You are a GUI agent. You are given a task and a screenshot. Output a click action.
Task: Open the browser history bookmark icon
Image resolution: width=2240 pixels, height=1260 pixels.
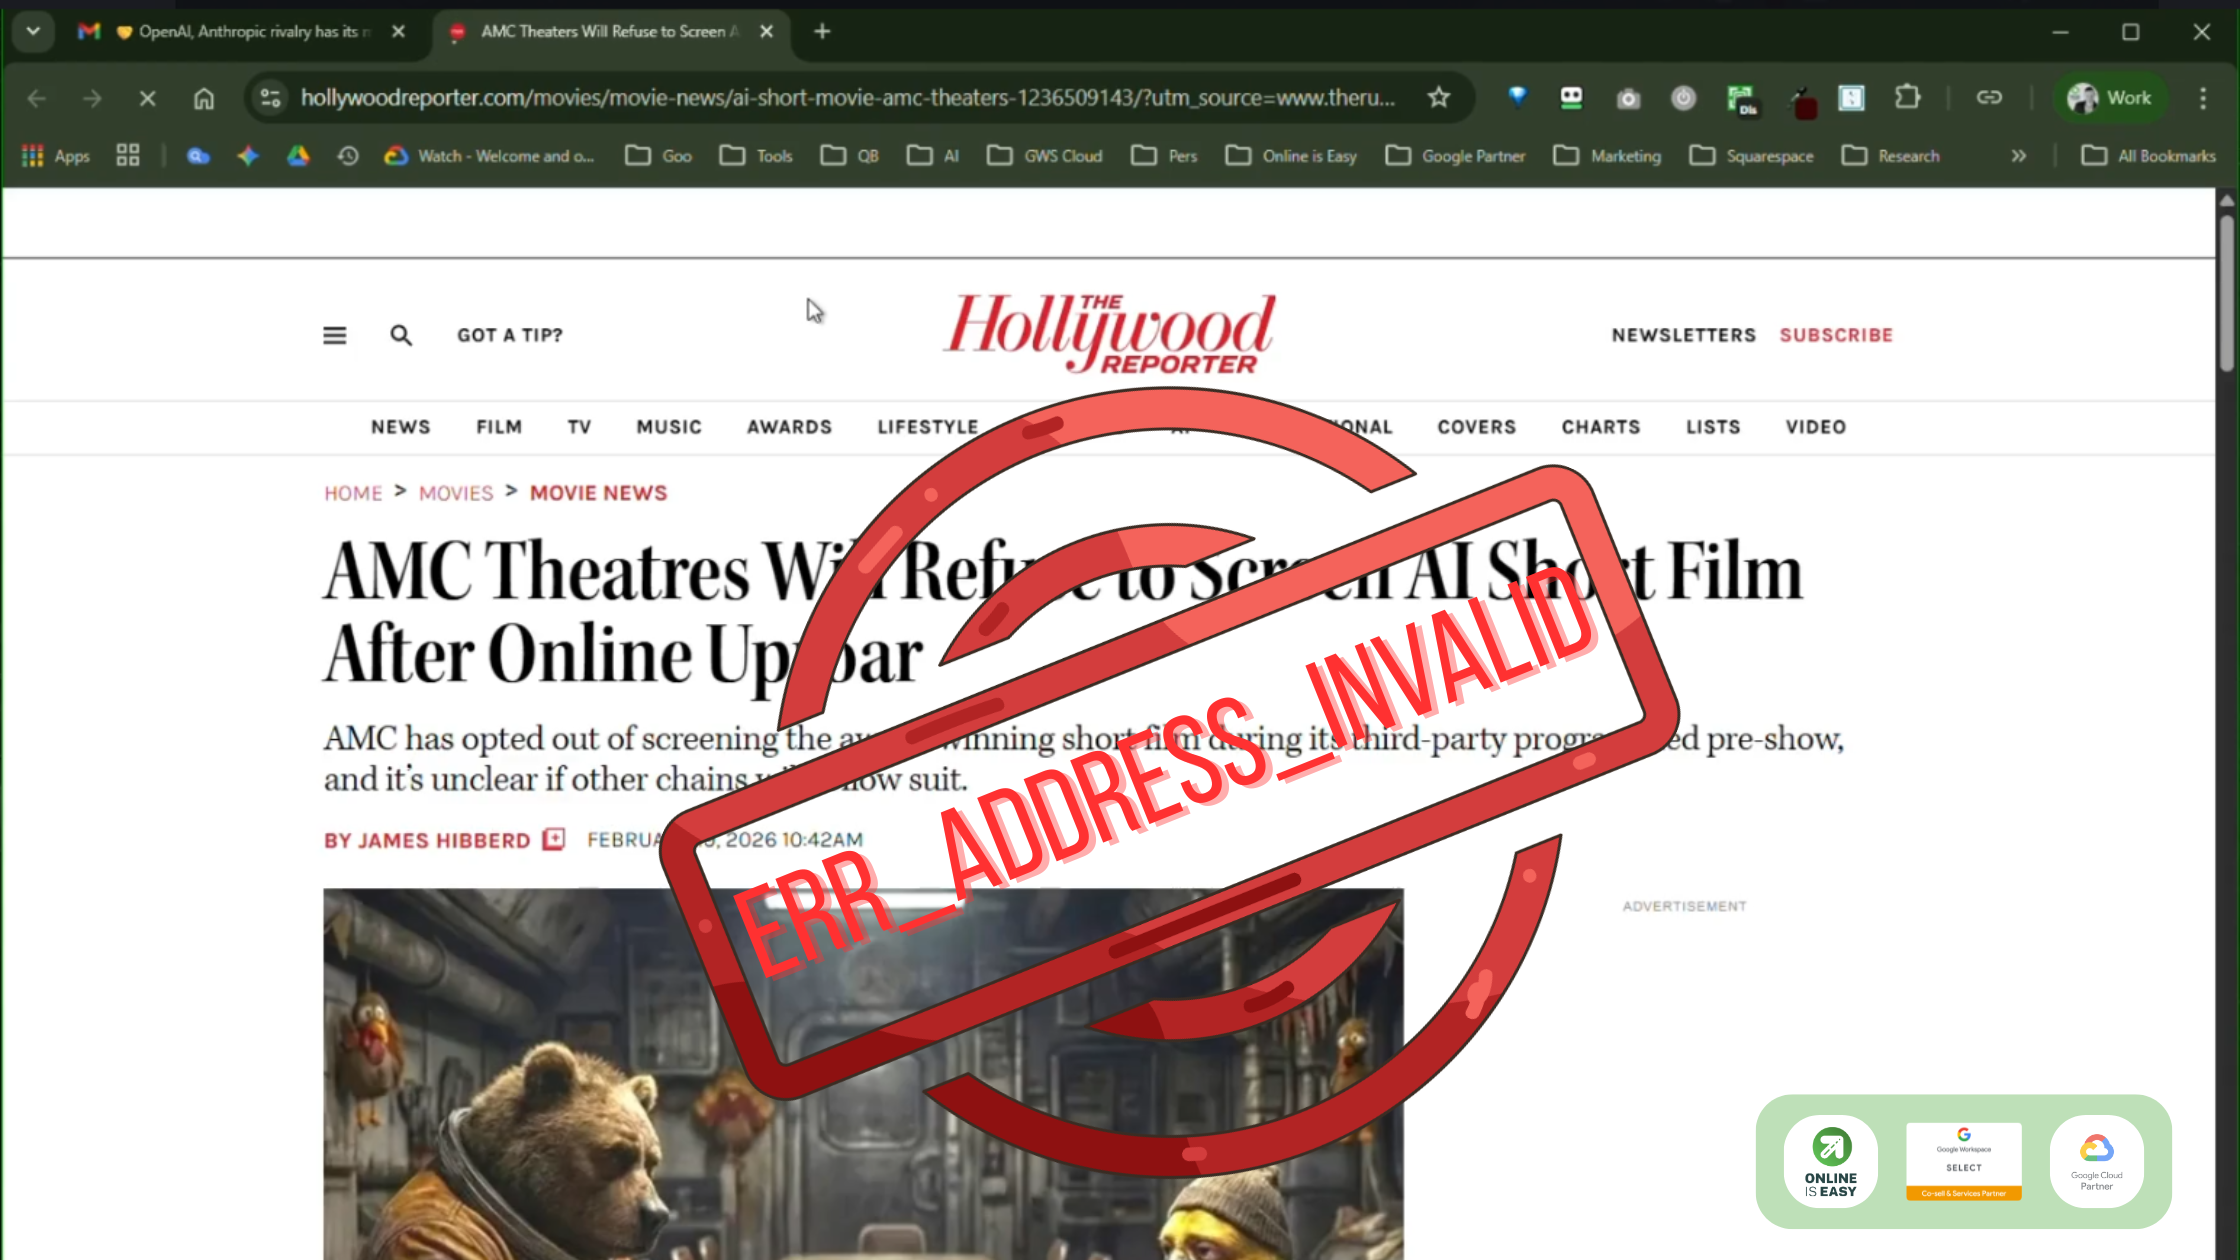[347, 156]
